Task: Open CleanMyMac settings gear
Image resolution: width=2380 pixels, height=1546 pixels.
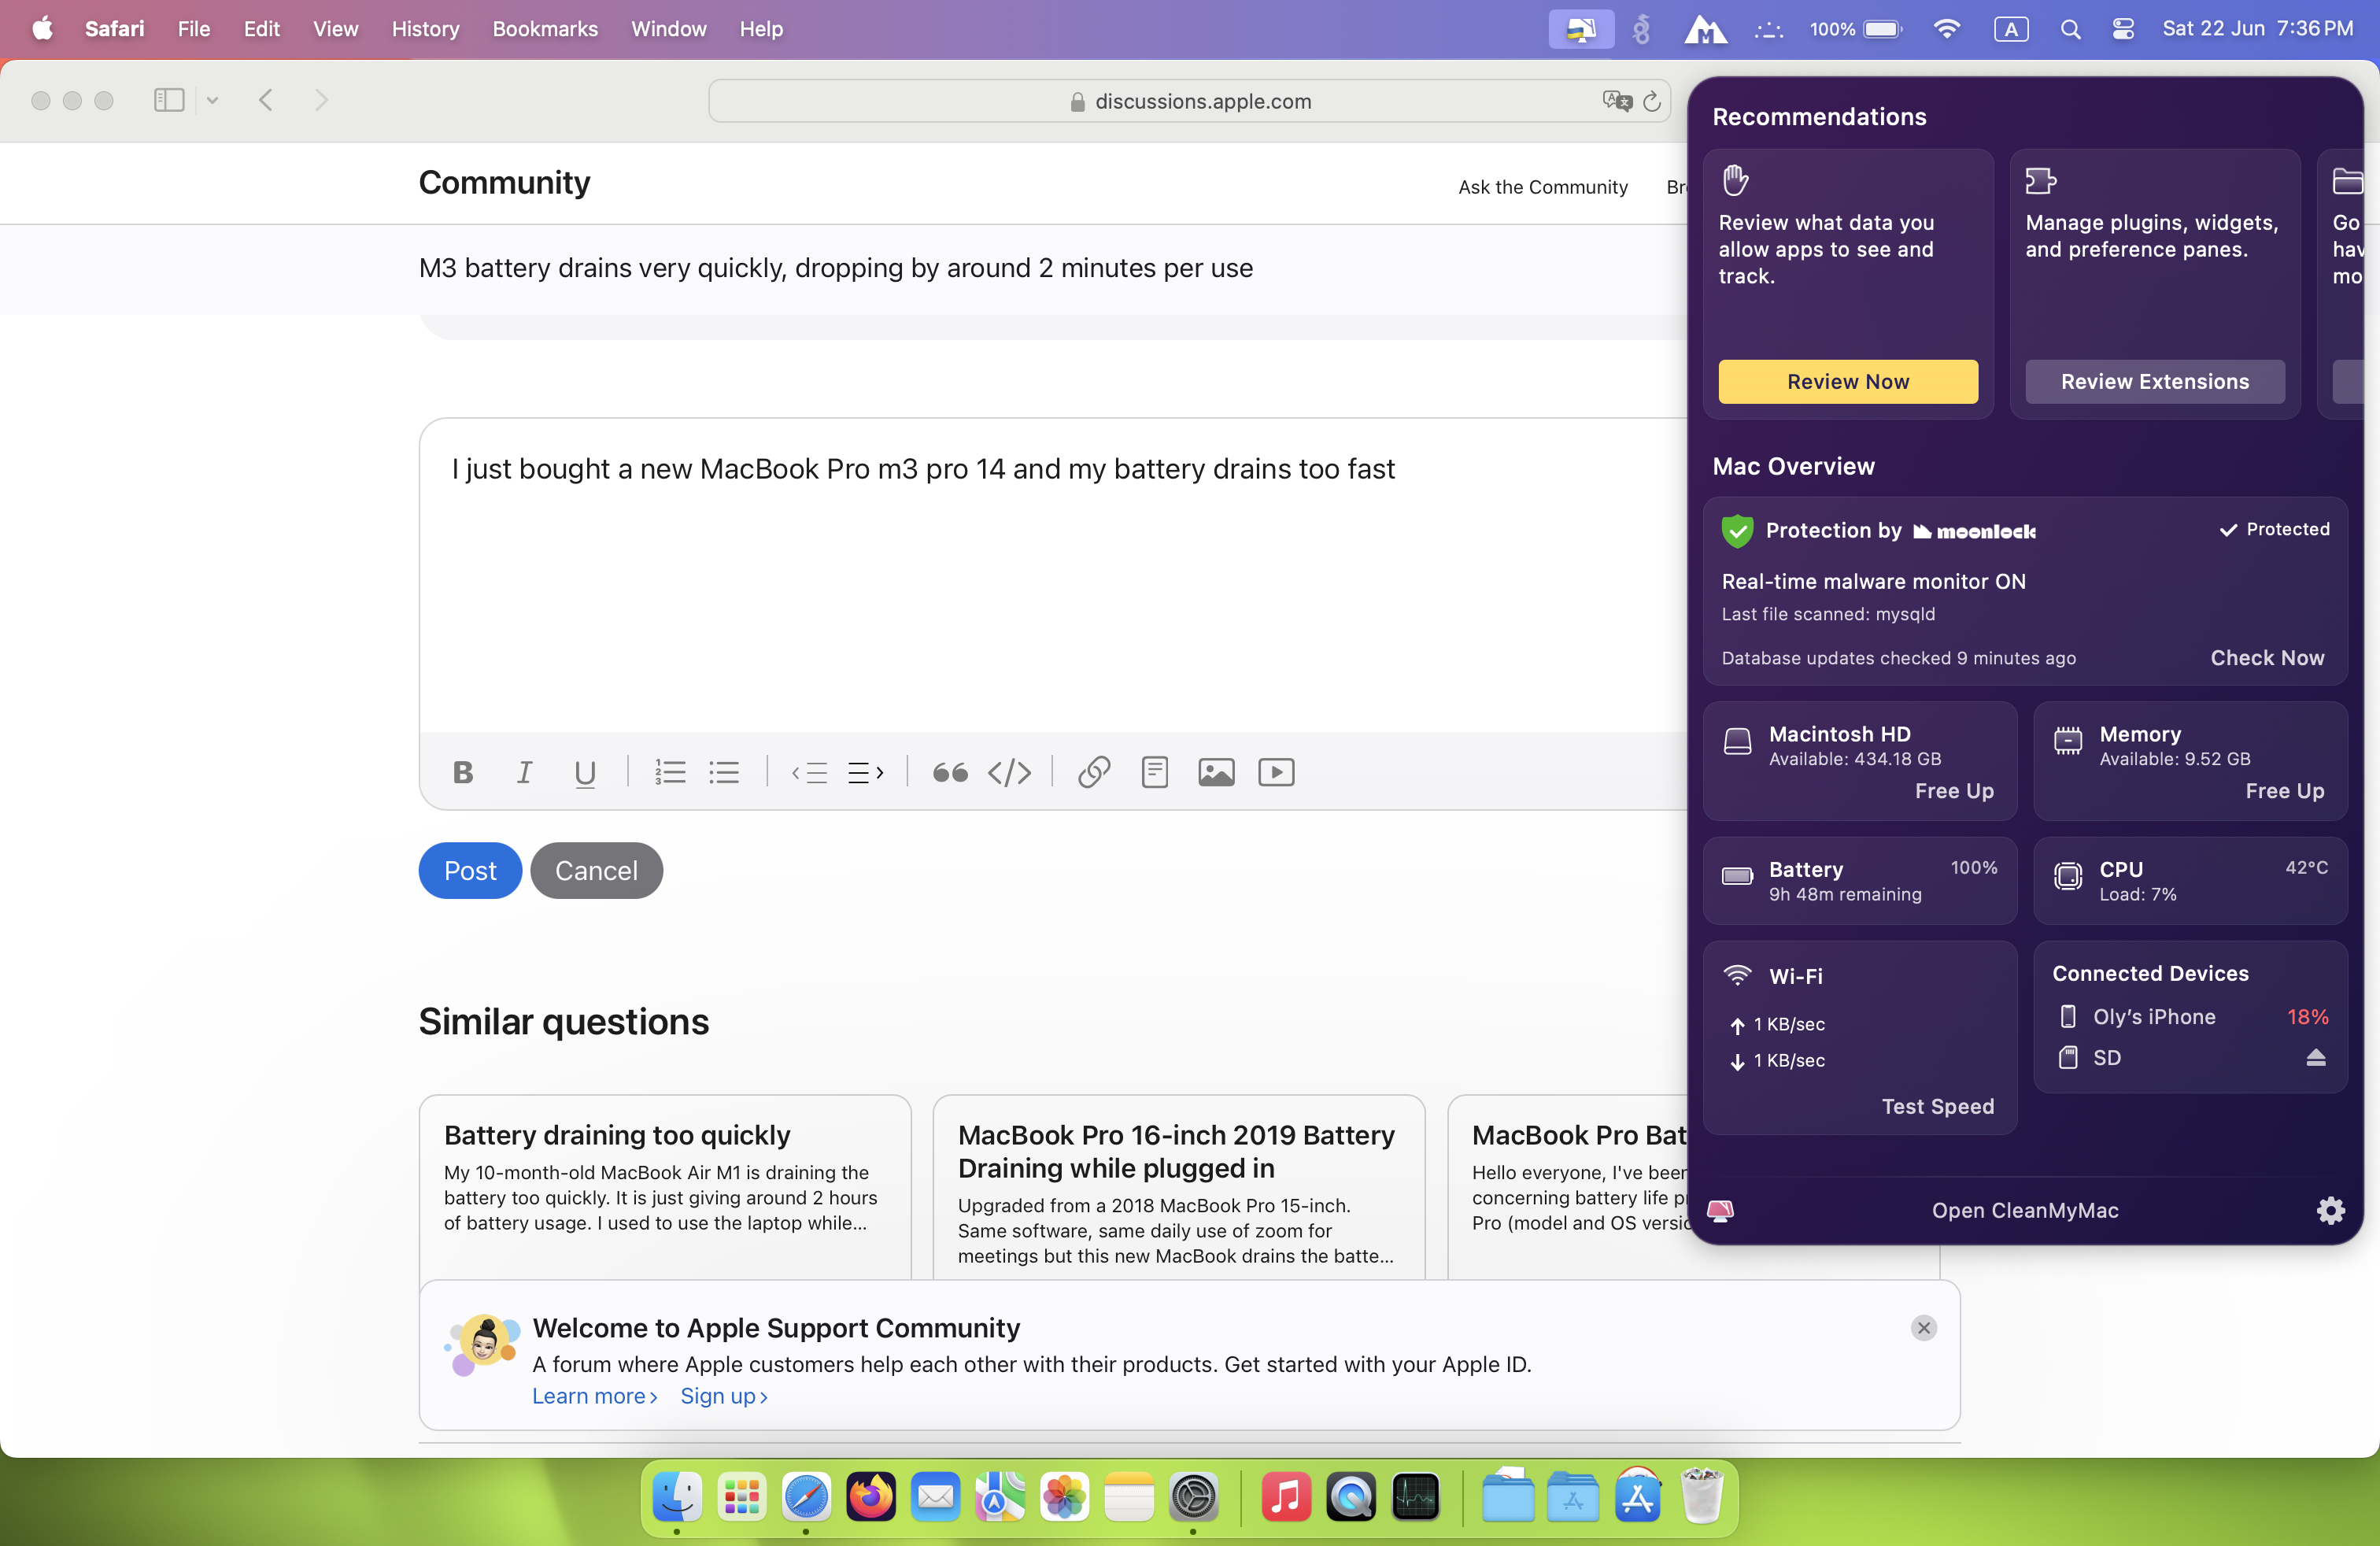Action: click(2330, 1210)
